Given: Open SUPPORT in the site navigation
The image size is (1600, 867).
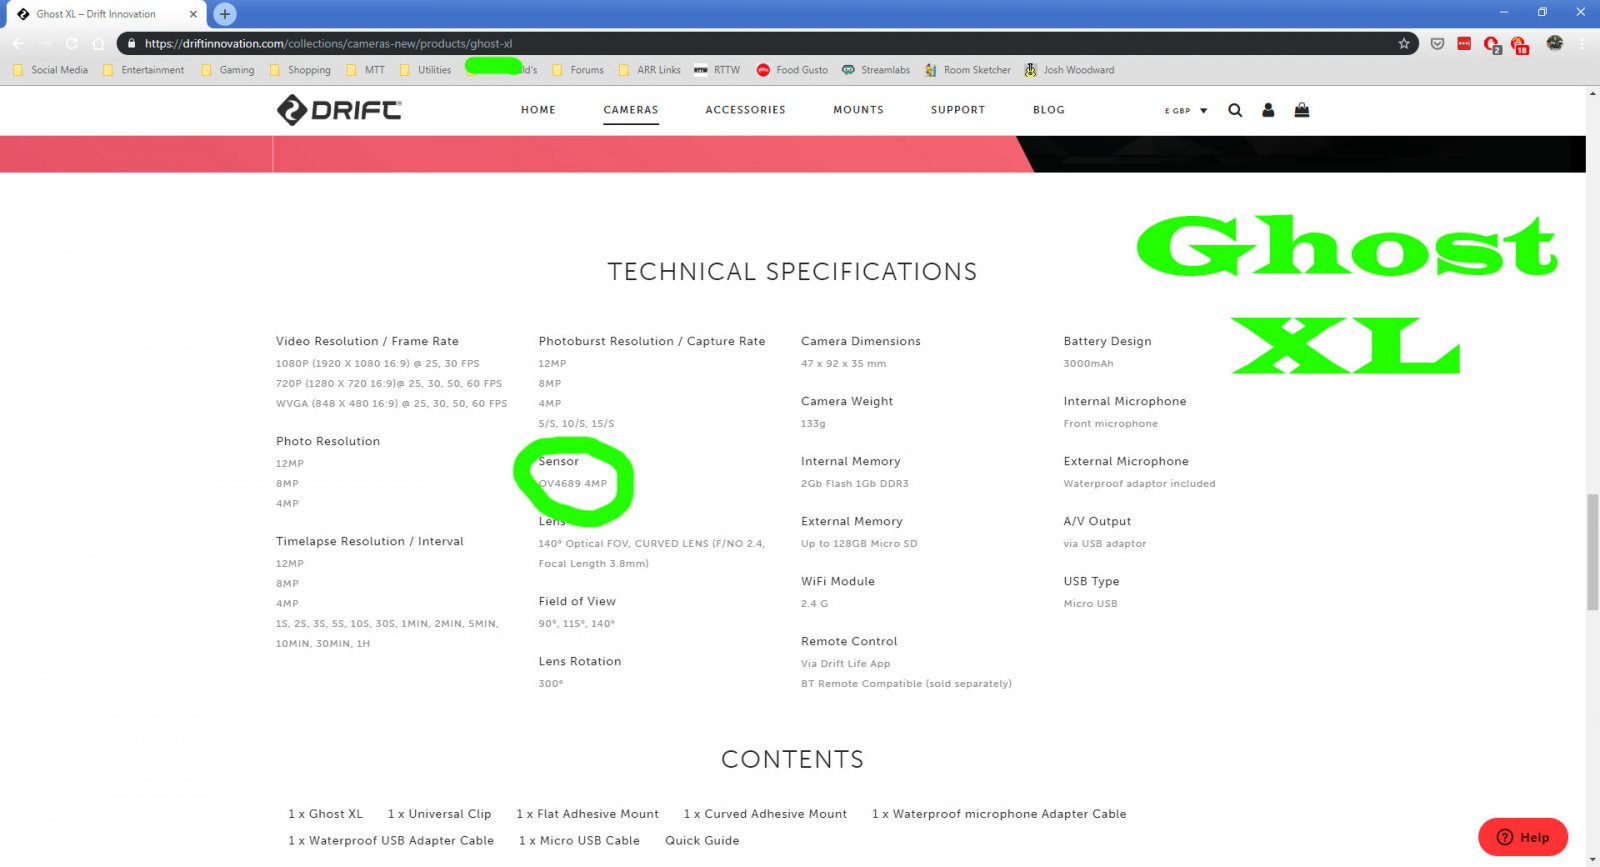Looking at the screenshot, I should (958, 110).
